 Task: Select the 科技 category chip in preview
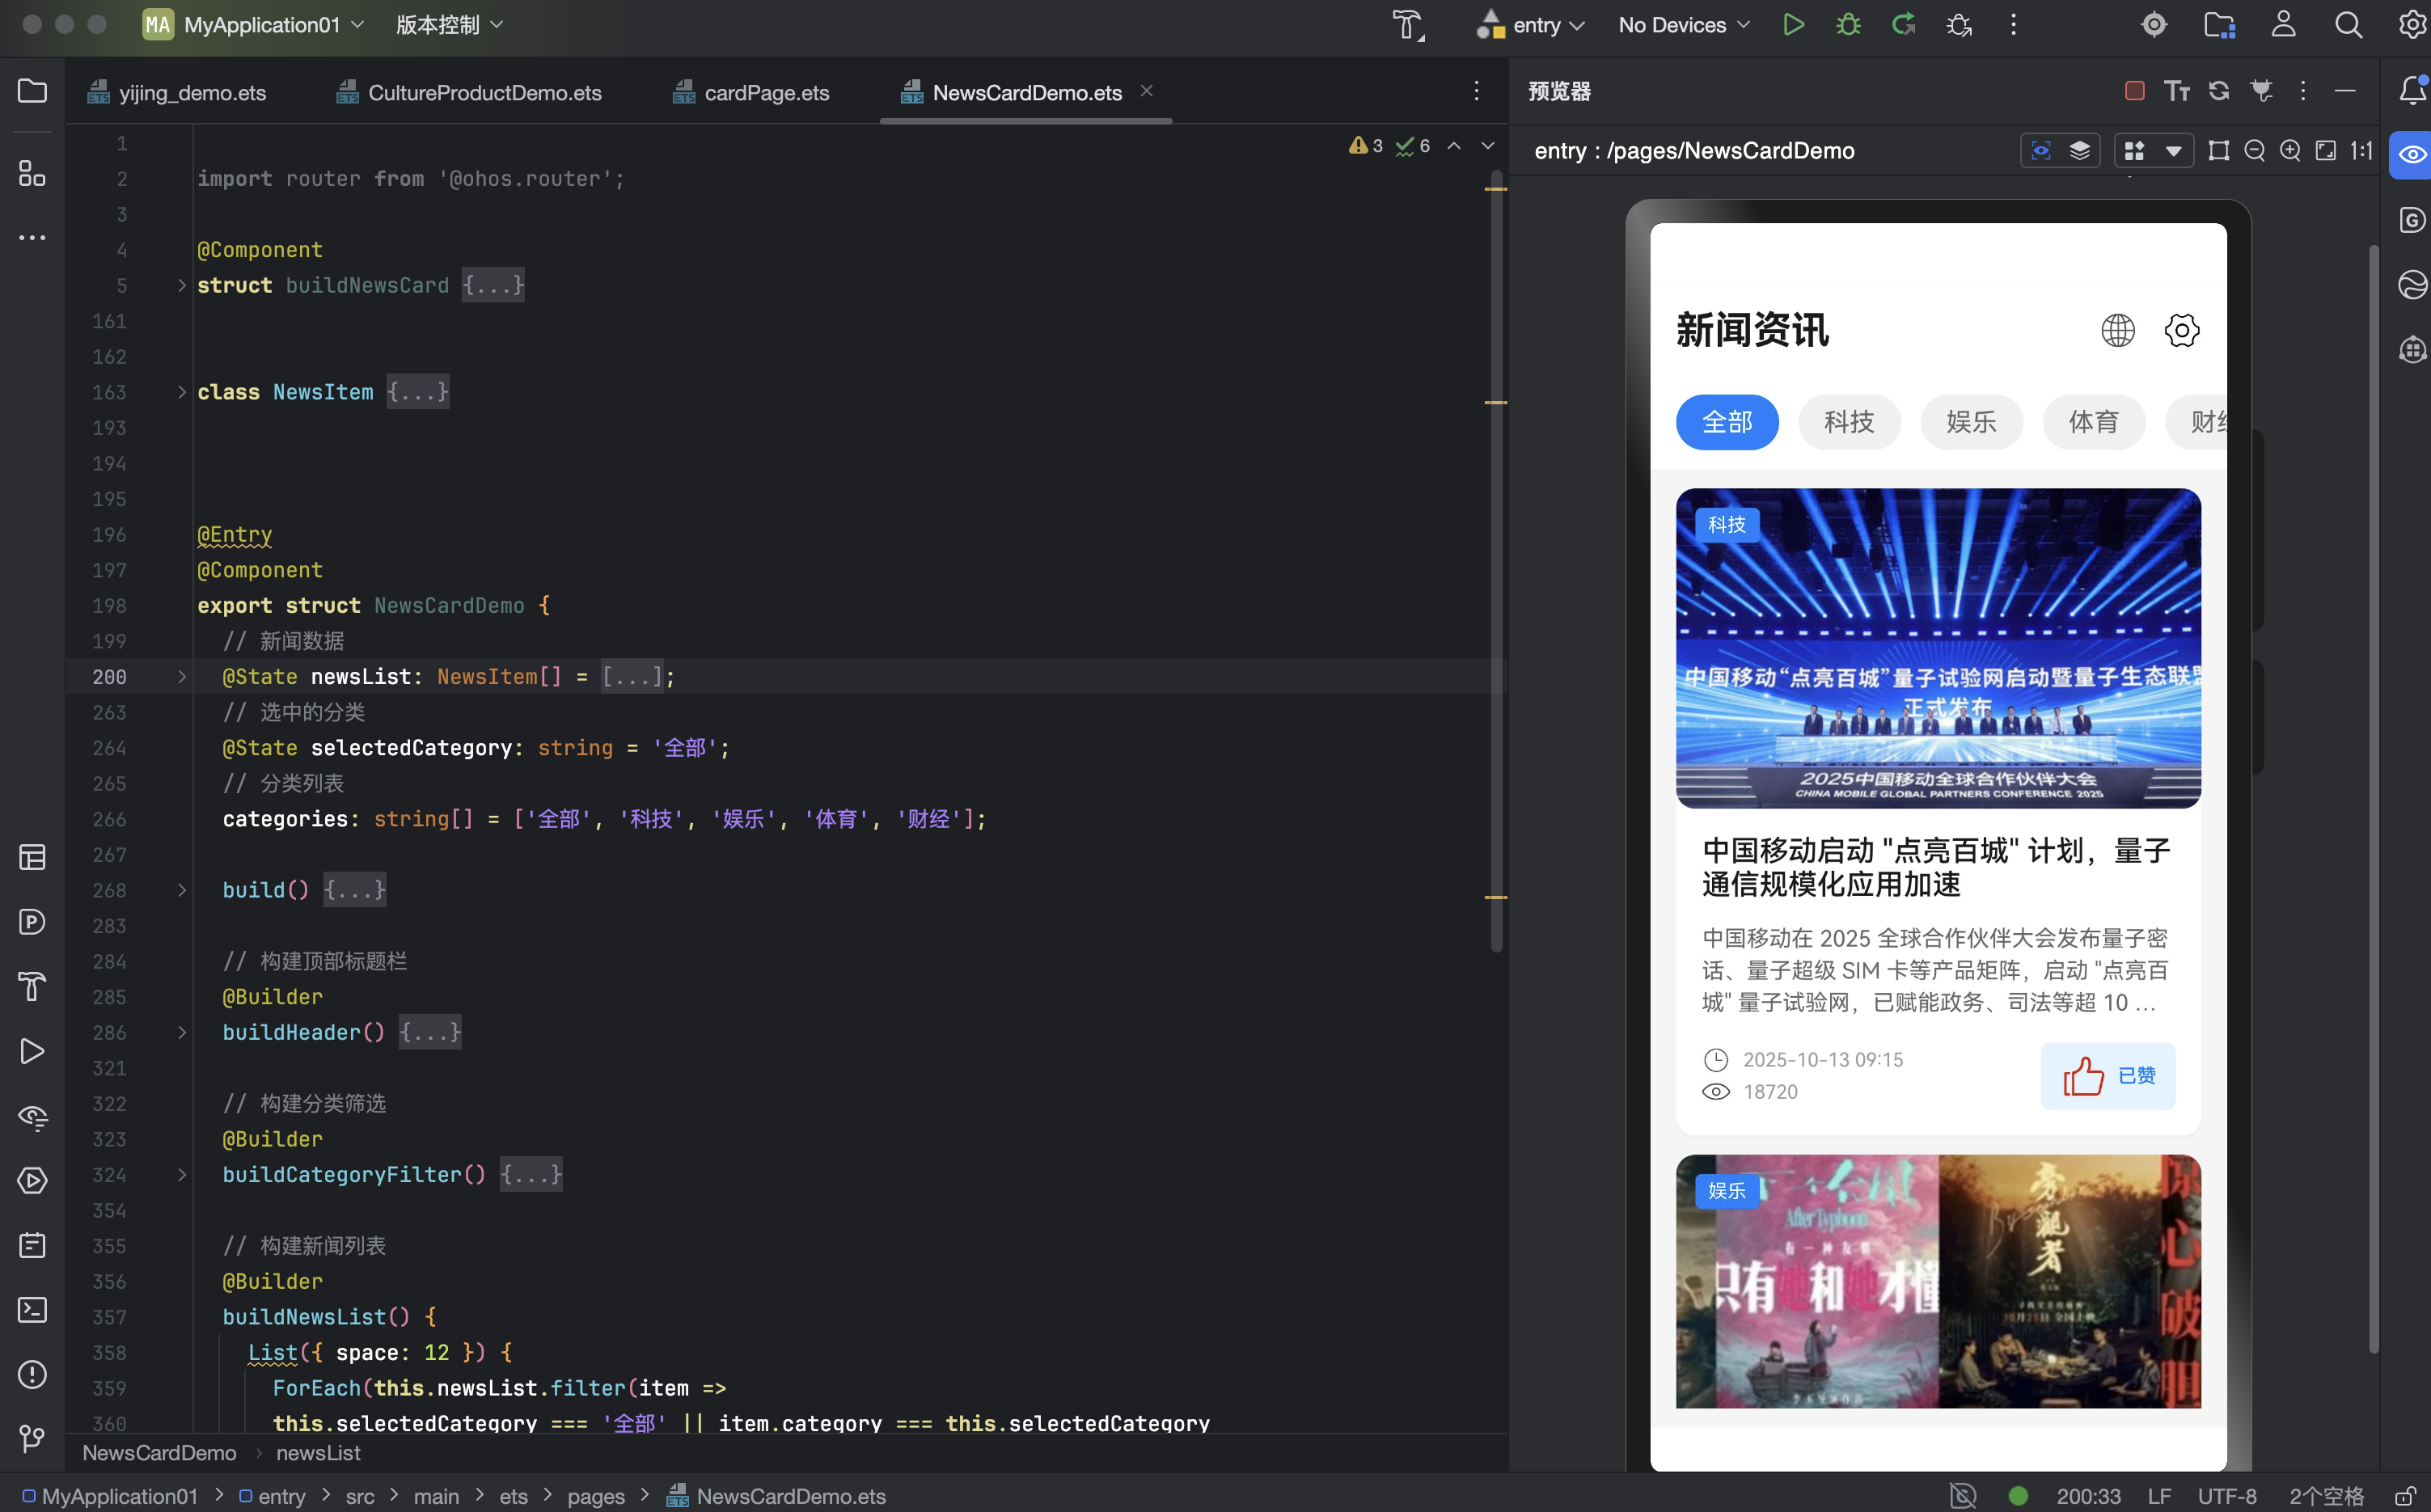click(x=1848, y=422)
